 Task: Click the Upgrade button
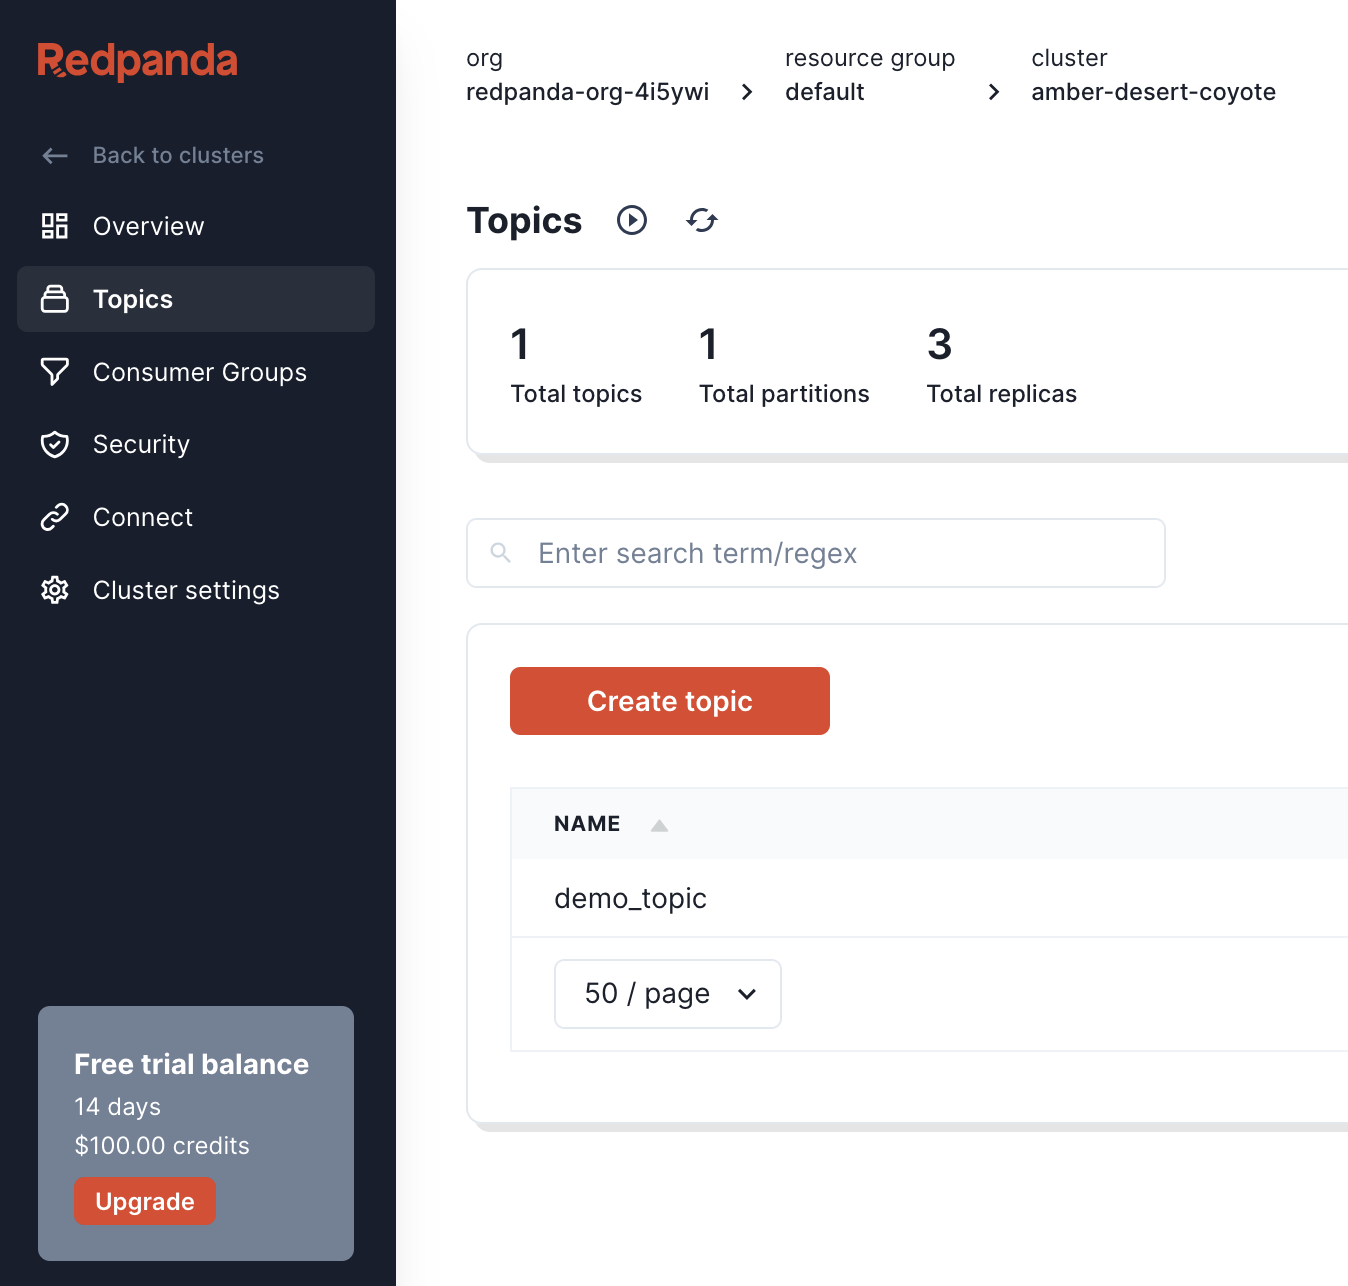[x=145, y=1201]
